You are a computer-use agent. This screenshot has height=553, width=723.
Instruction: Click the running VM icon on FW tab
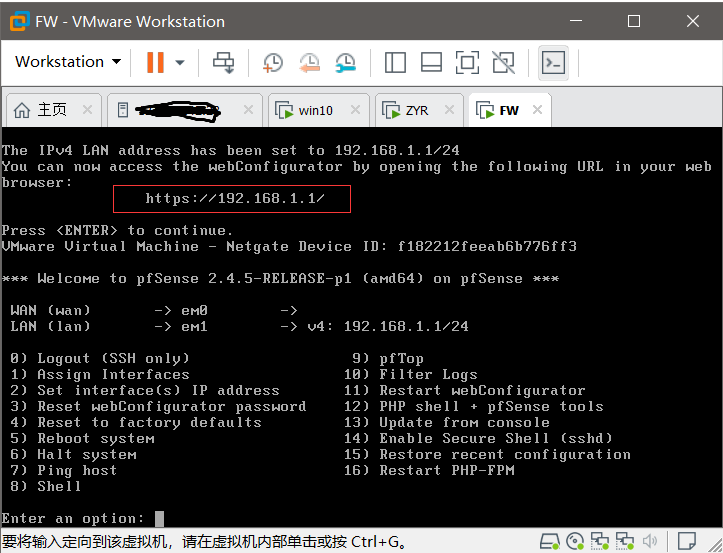[485, 111]
